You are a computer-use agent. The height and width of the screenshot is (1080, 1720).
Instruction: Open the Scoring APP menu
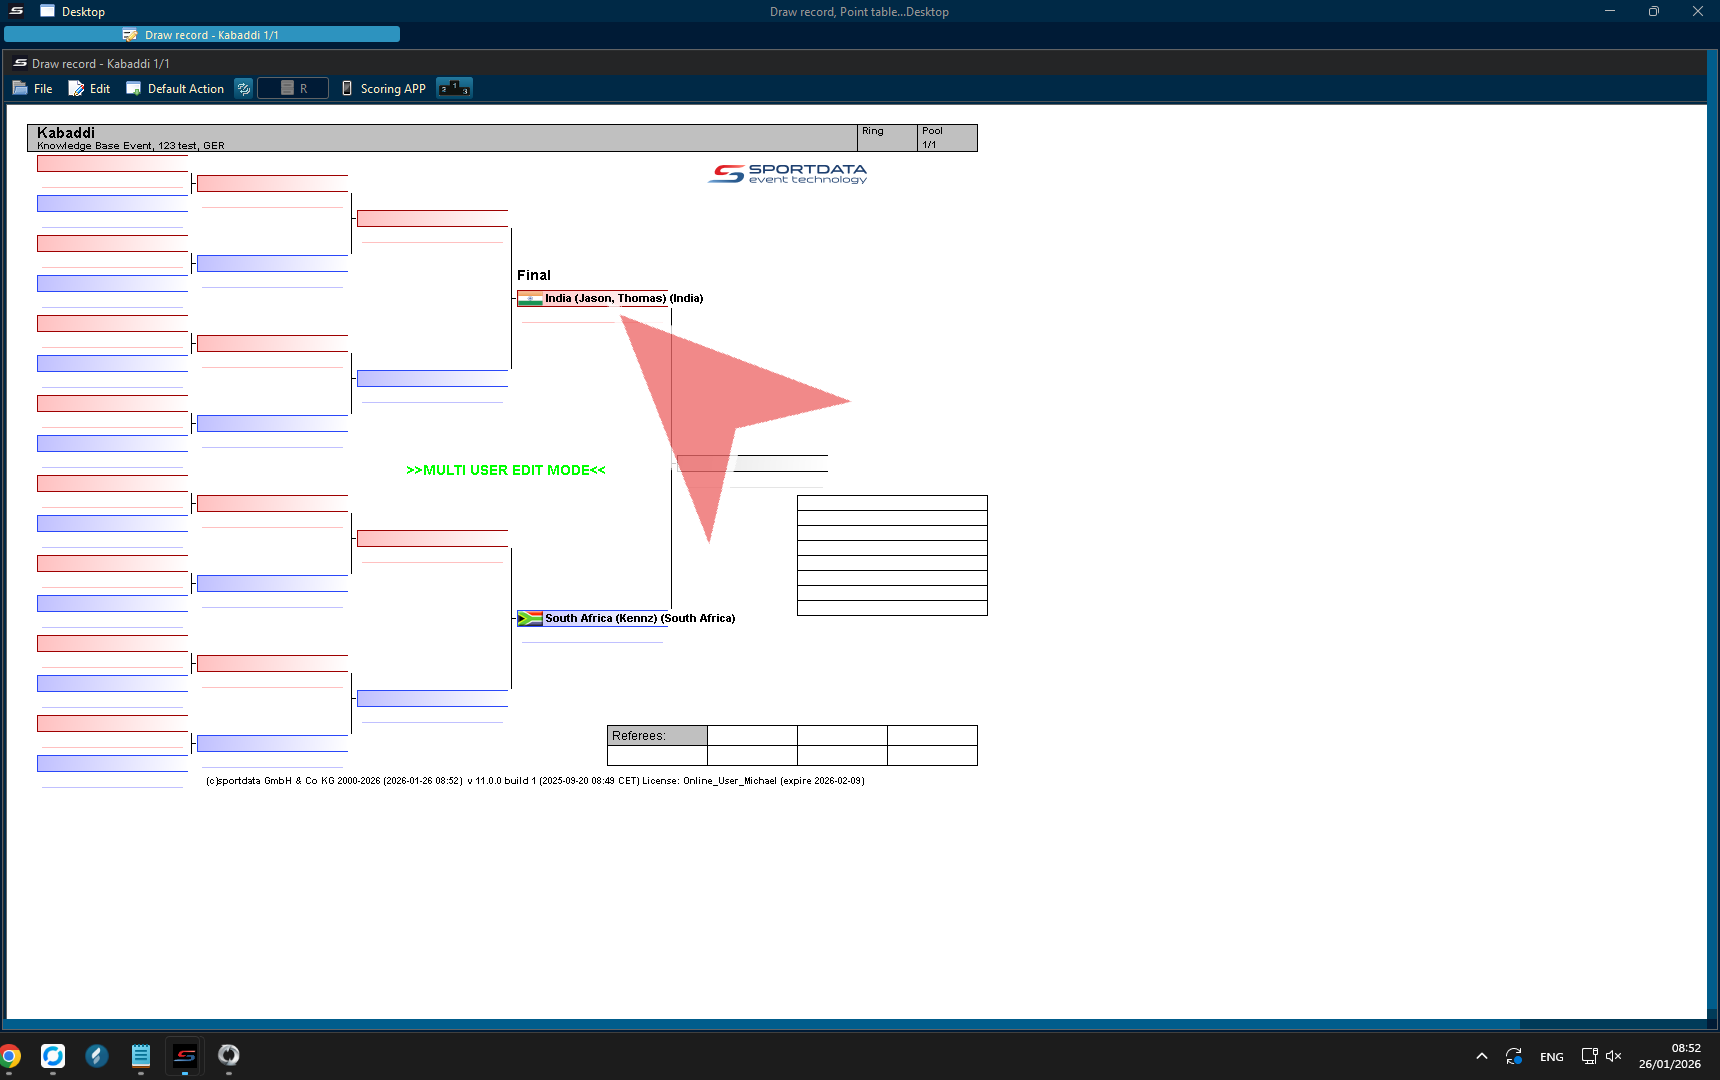(384, 89)
